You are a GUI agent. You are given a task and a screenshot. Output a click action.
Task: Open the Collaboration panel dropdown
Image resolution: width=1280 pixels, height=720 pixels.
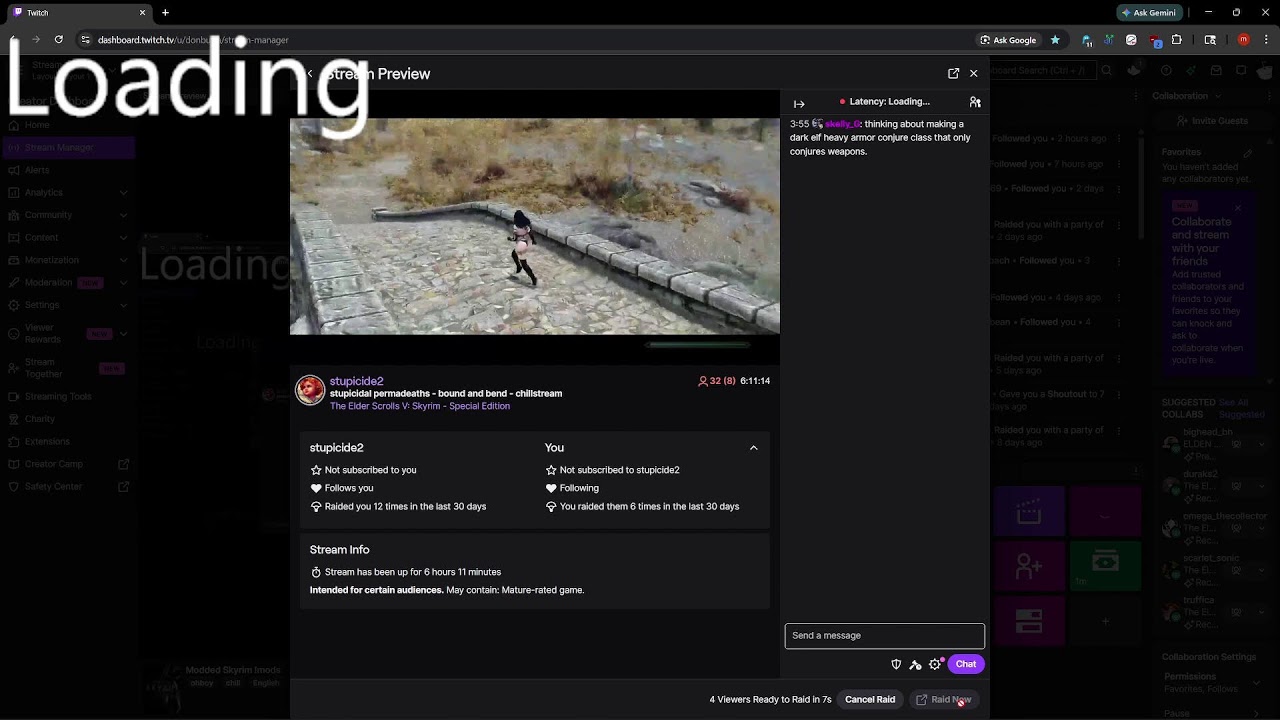coord(1217,96)
